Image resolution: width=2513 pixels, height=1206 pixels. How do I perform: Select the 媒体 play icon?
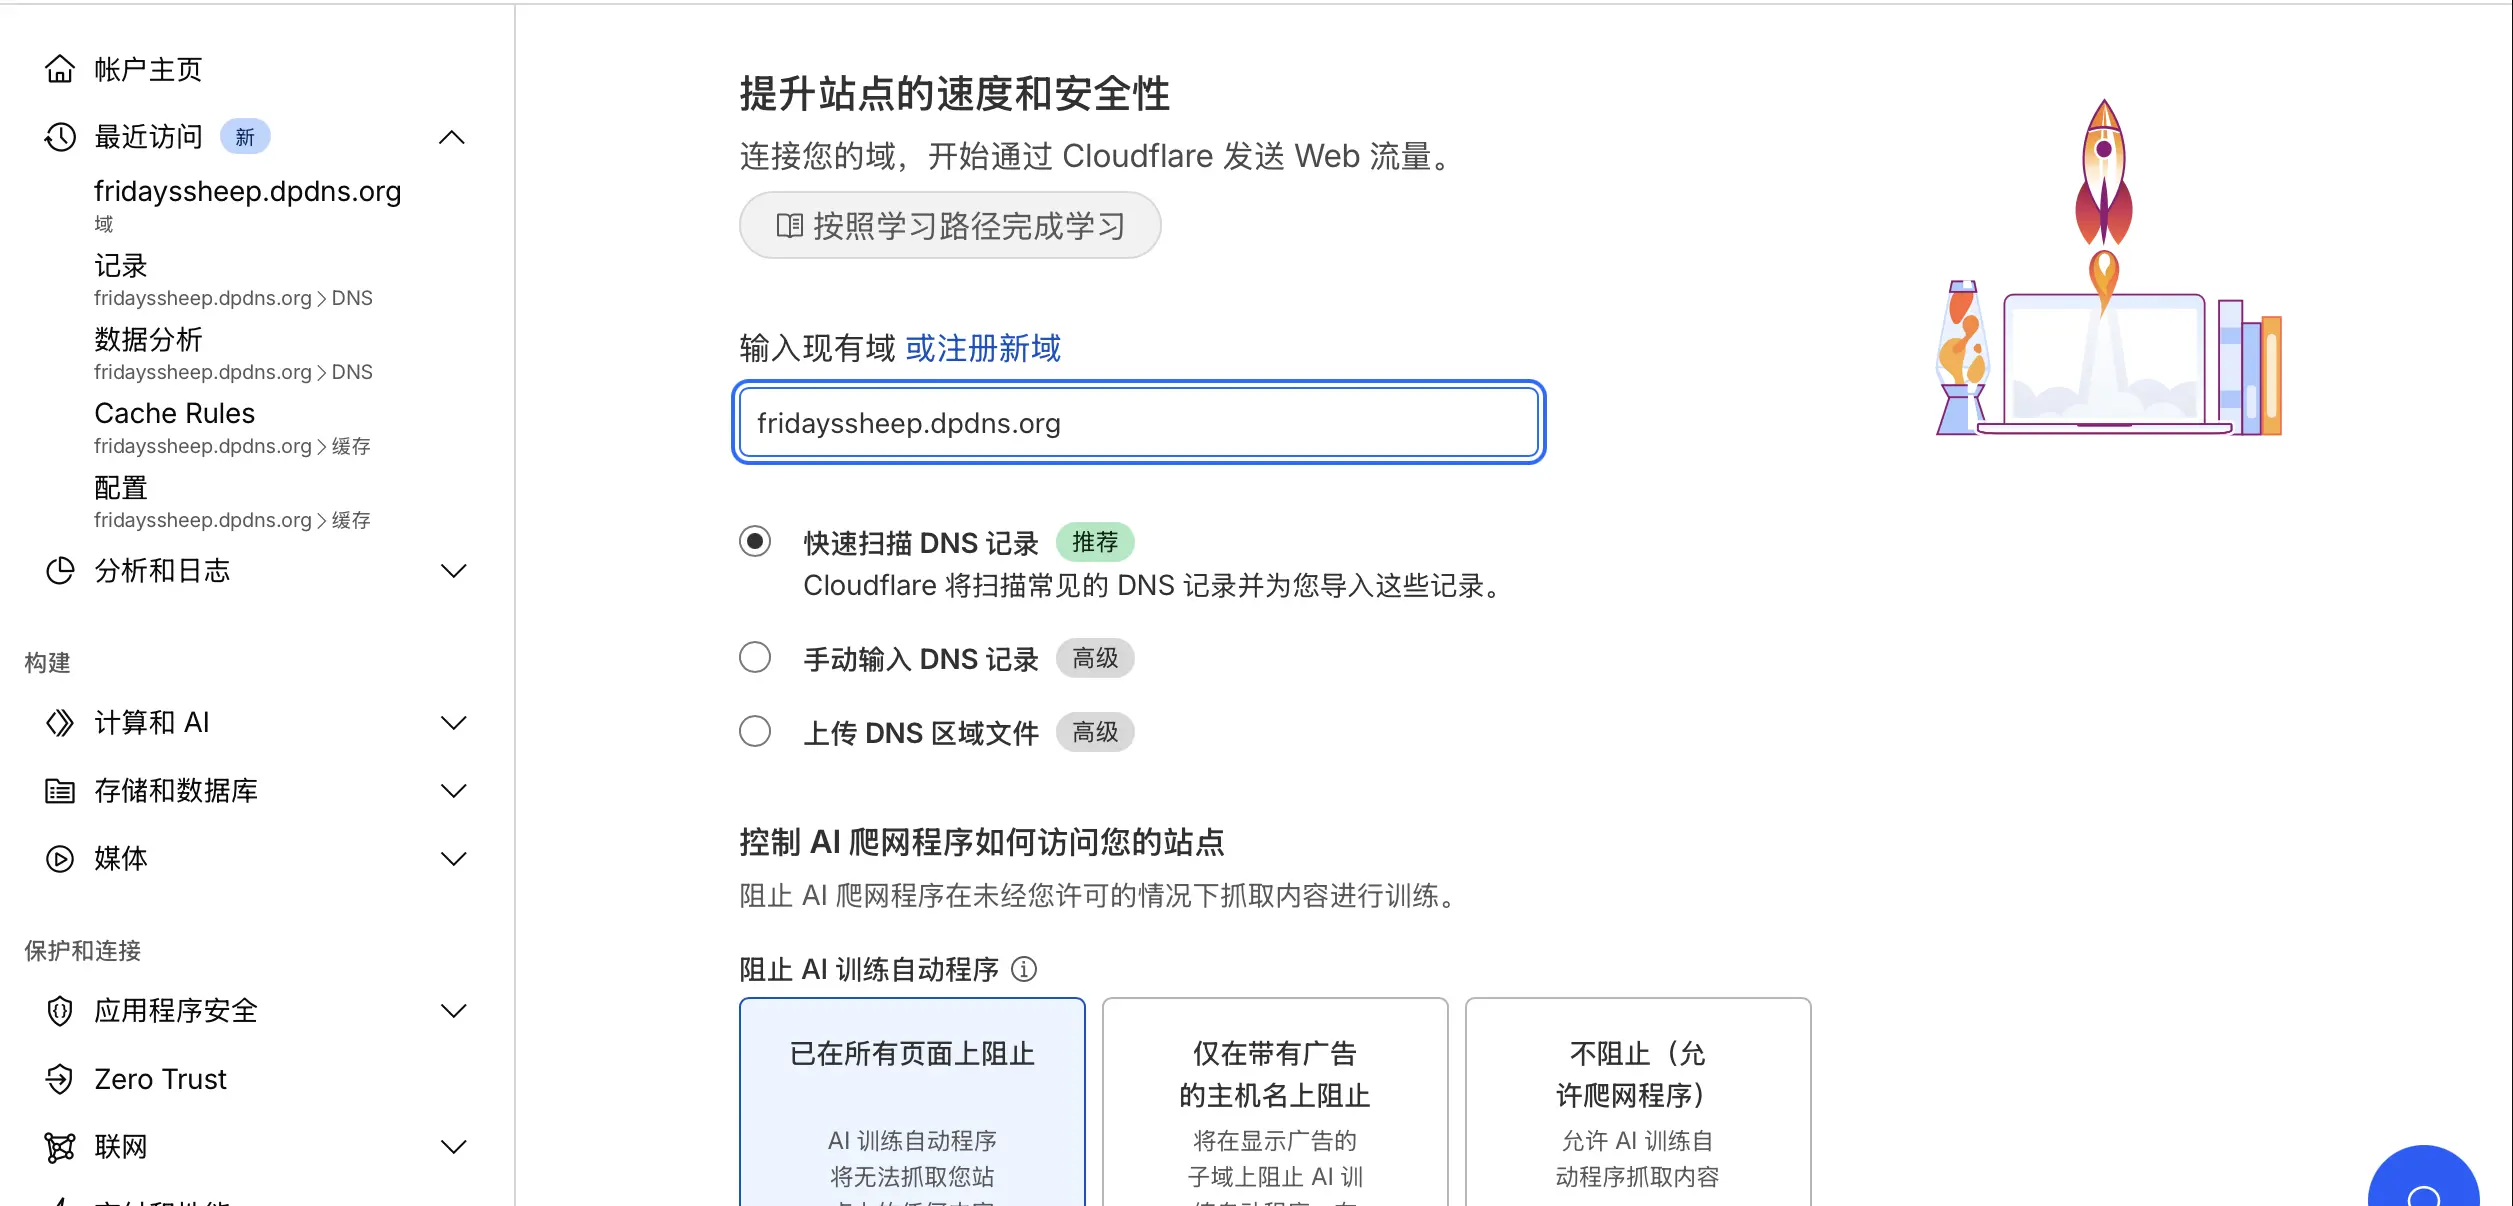coord(61,858)
